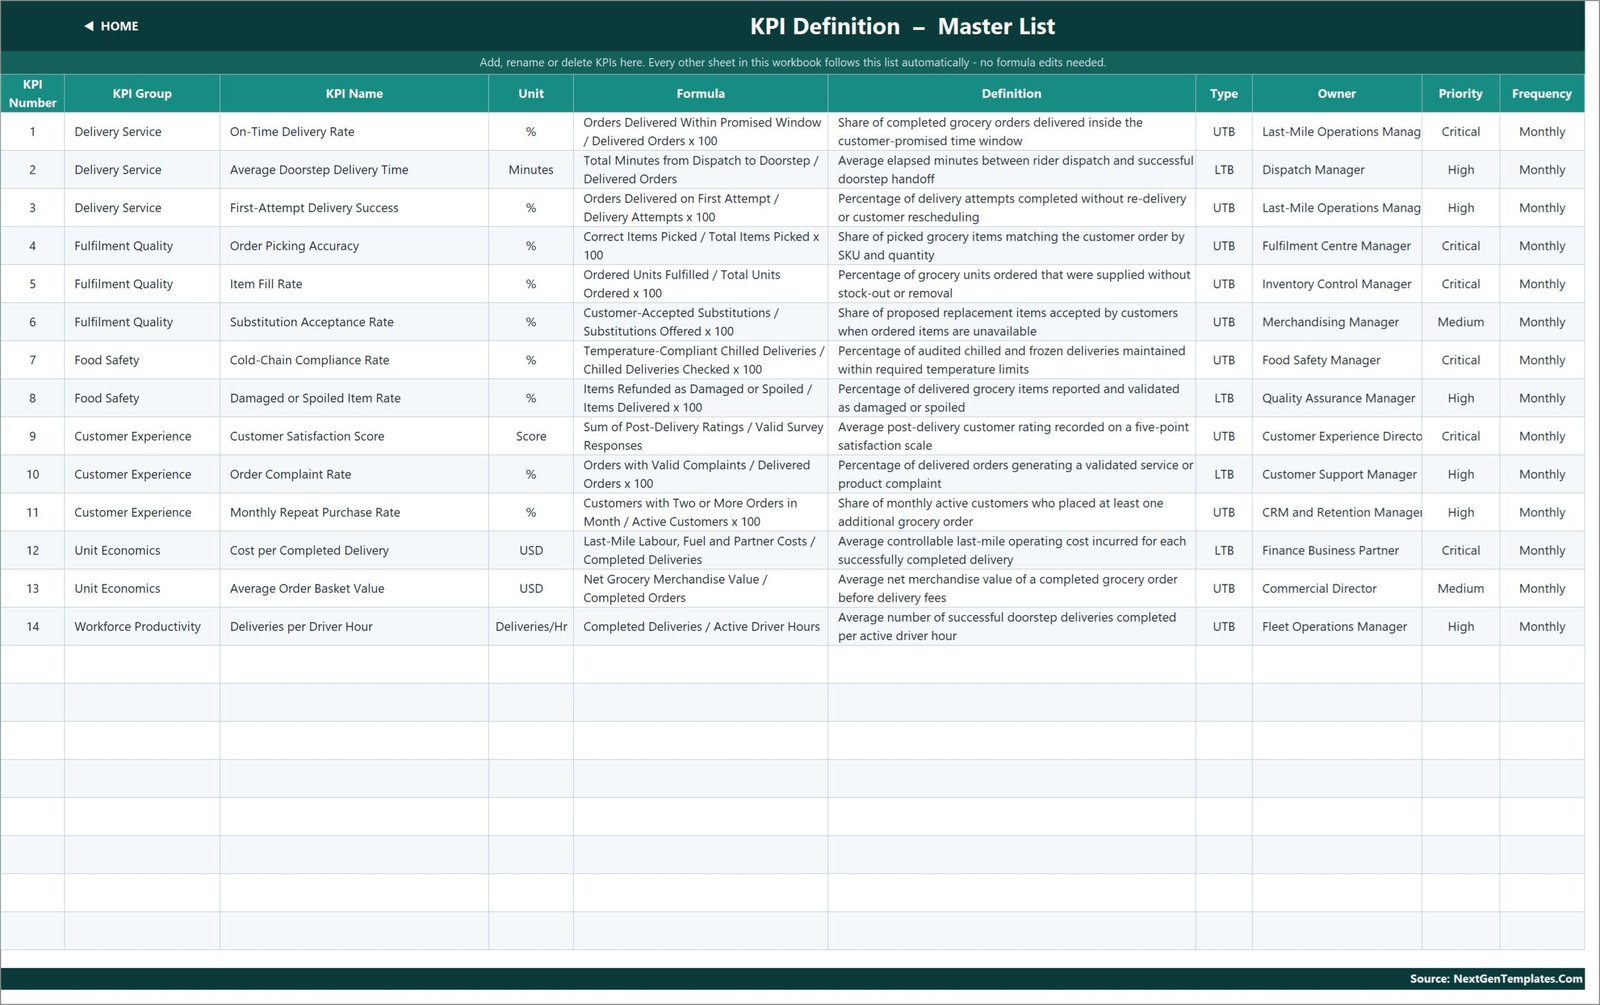The image size is (1600, 1005).
Task: Click the Food Safety Manager cell
Action: click(x=1336, y=360)
